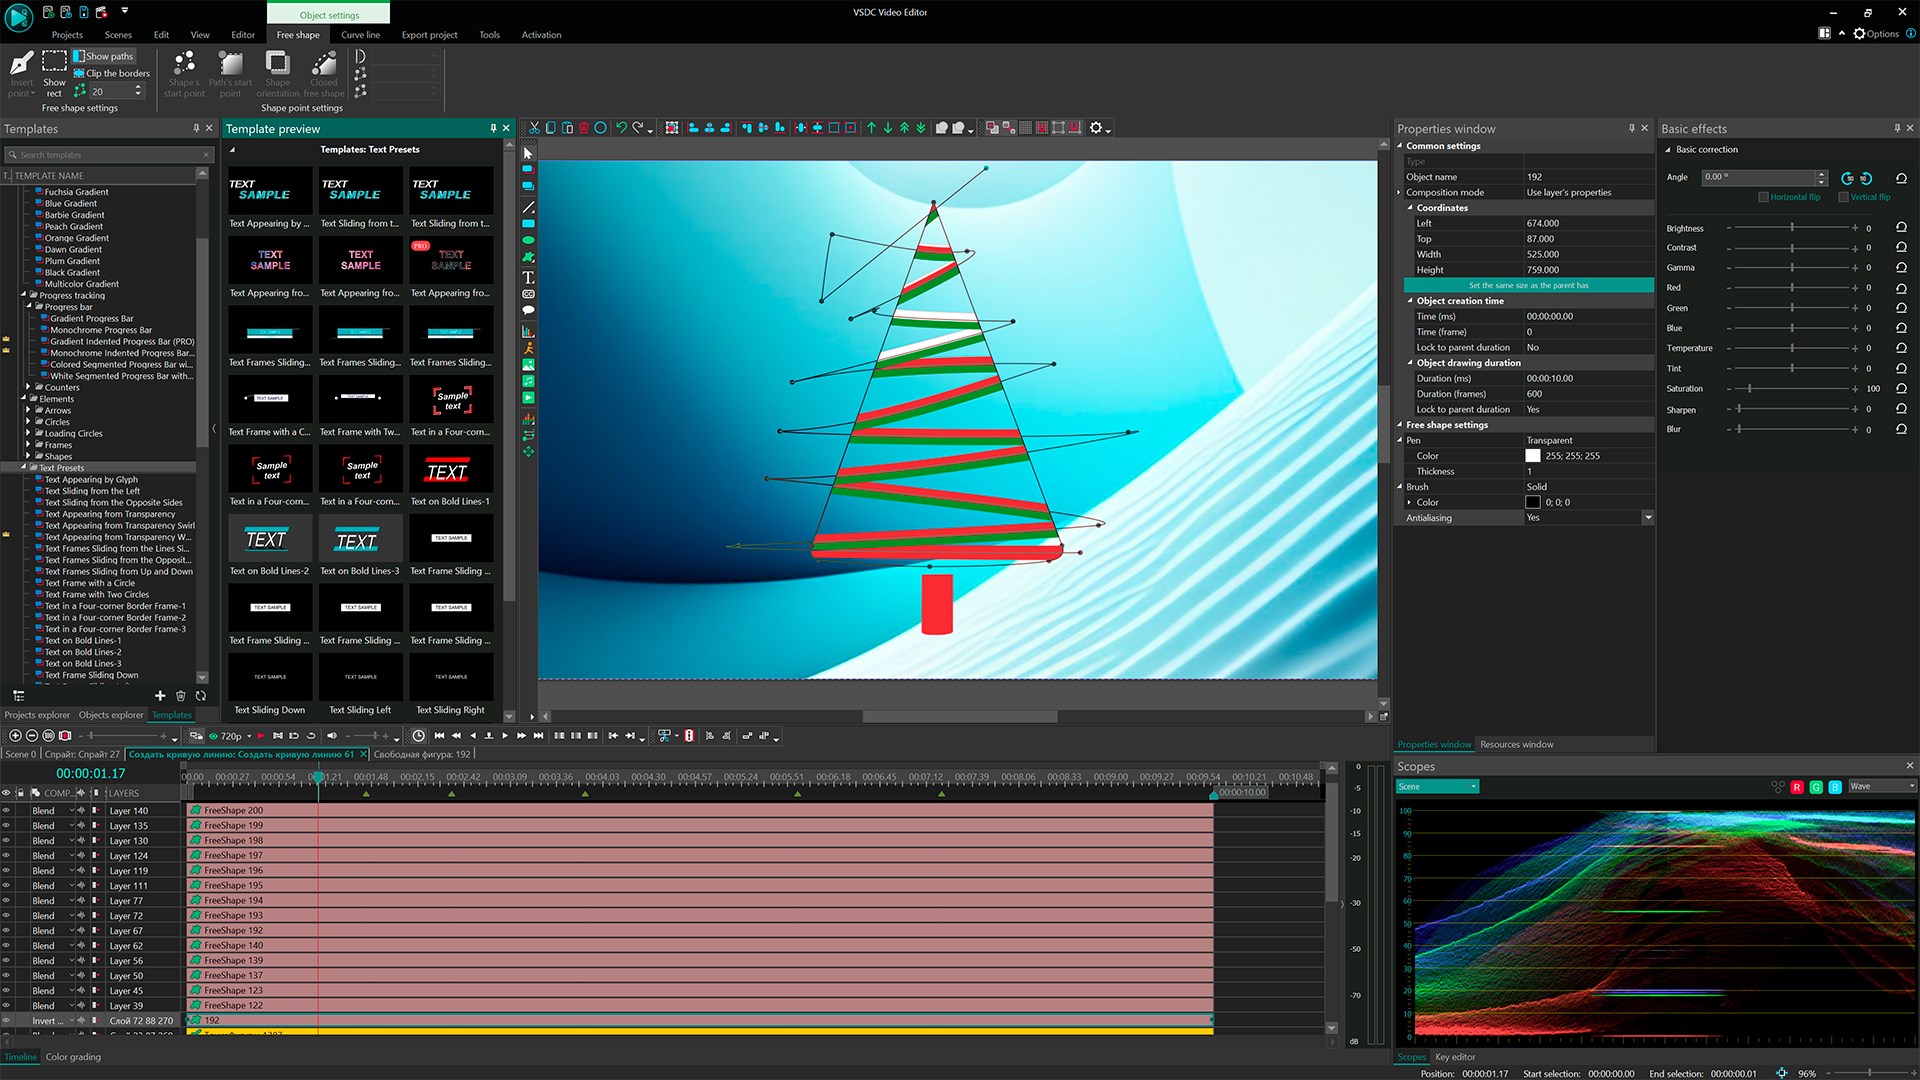Switch to the Resources window panel

(1516, 744)
